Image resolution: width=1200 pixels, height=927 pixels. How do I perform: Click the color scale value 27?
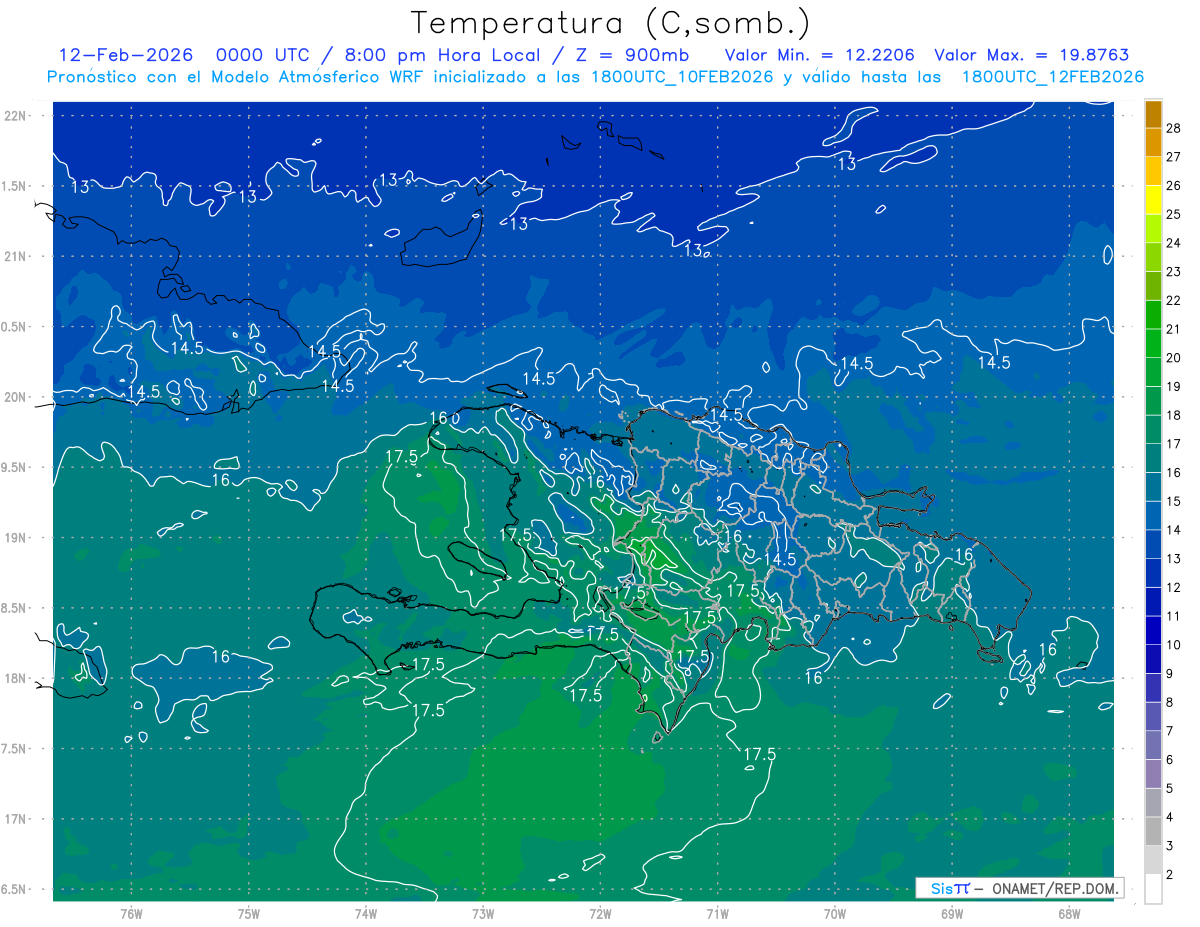coord(1174,157)
